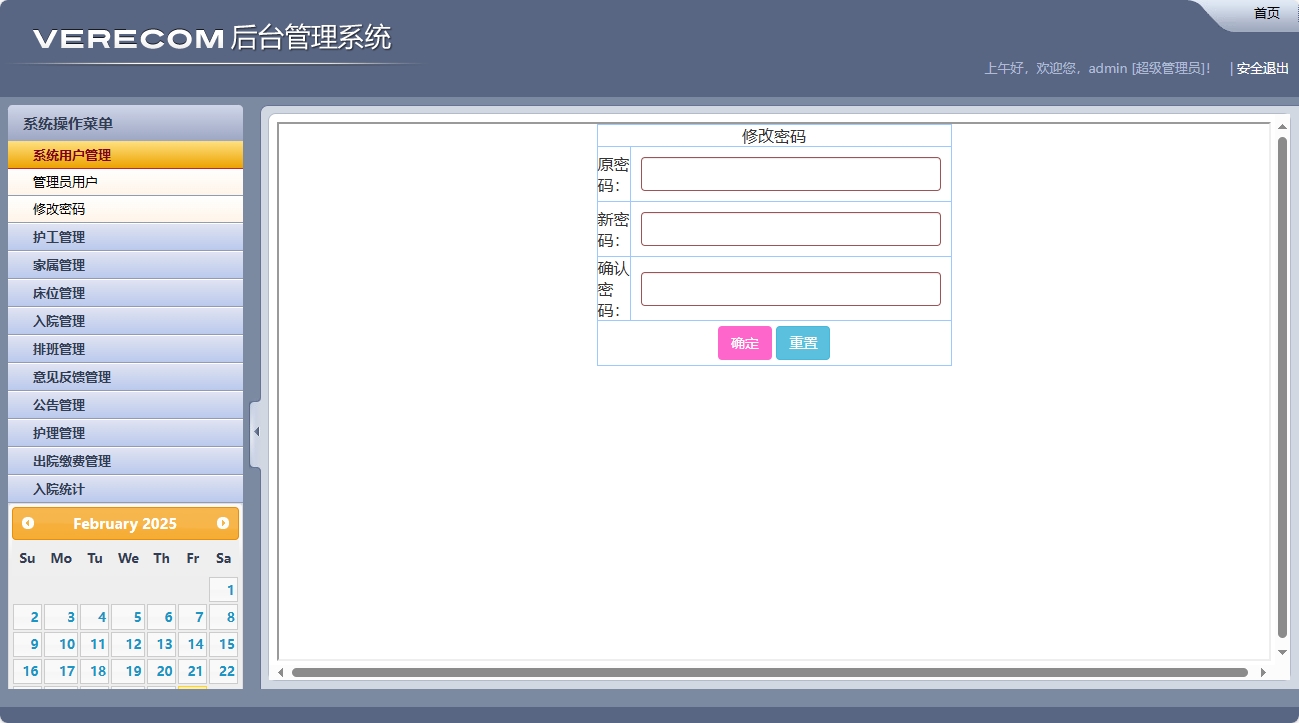Click scroll left arrow at bottom
Image resolution: width=1299 pixels, height=723 pixels.
(x=281, y=672)
